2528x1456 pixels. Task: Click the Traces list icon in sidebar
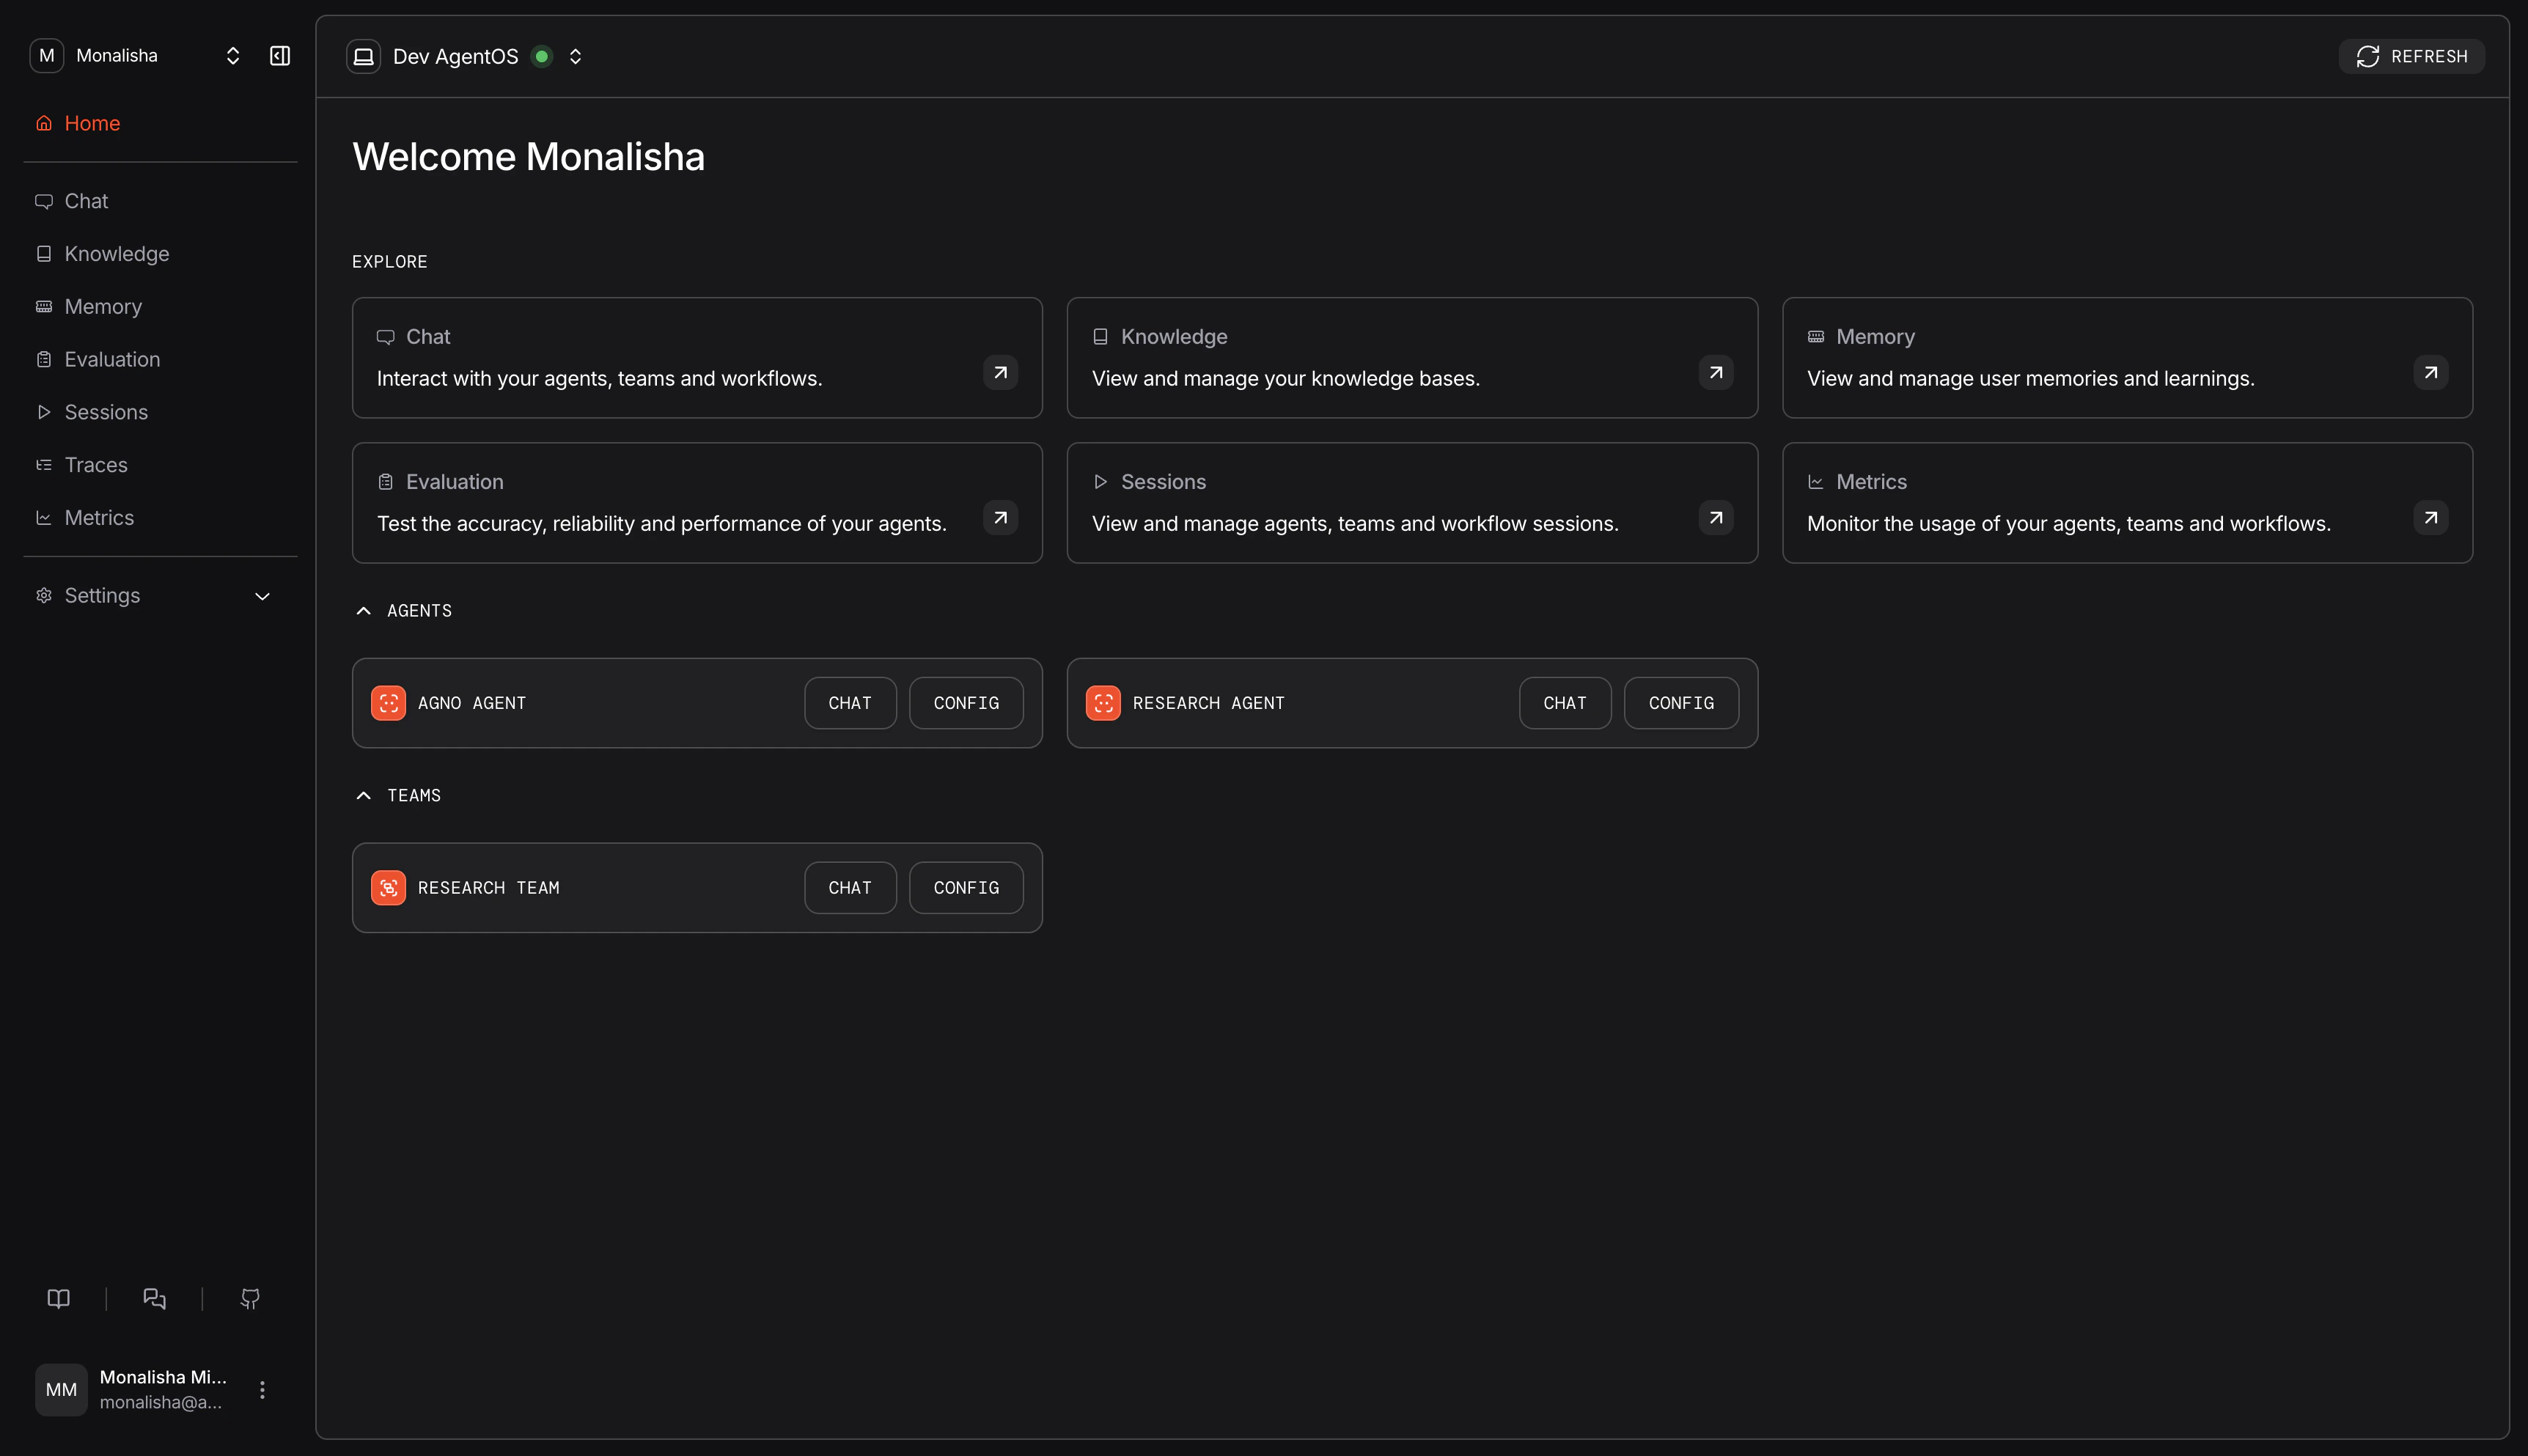click(44, 465)
